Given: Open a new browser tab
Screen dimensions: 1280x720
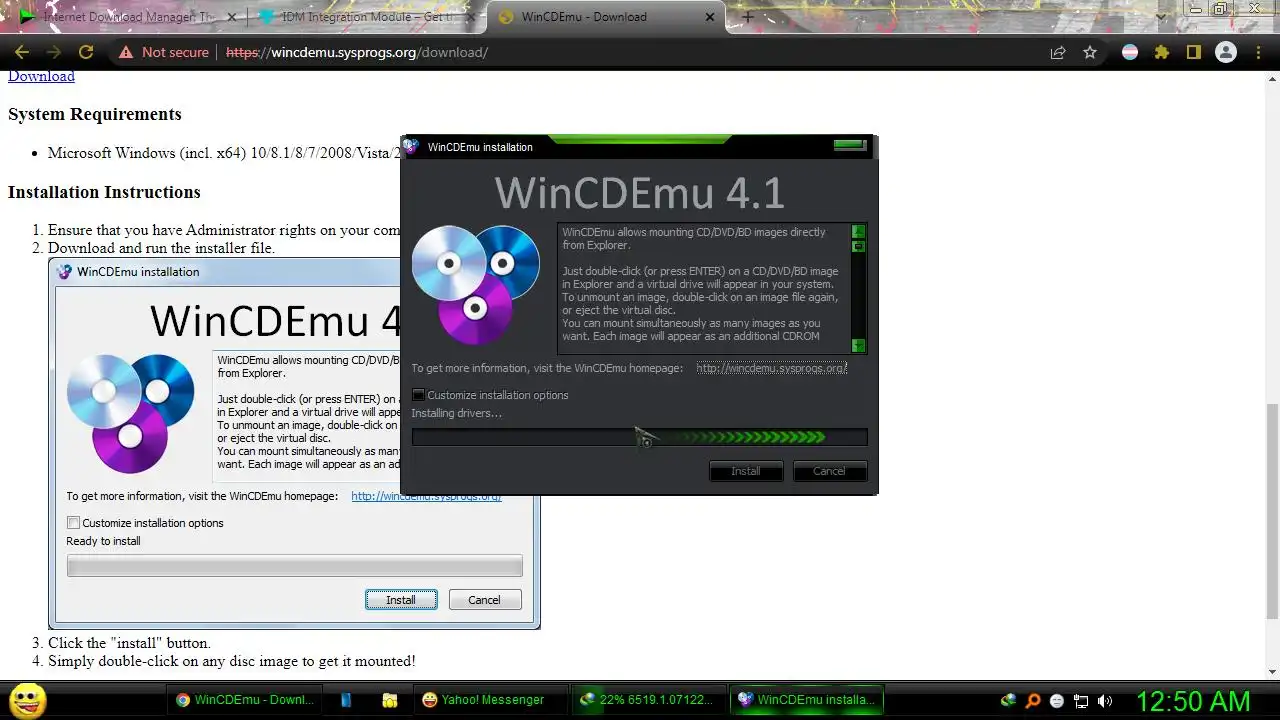Looking at the screenshot, I should click(x=747, y=17).
